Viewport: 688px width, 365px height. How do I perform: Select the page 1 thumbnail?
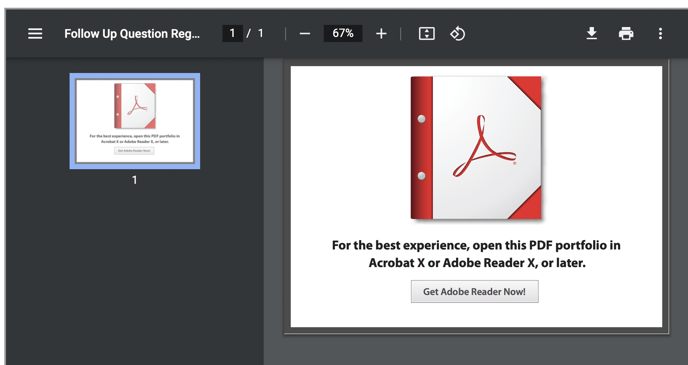[135, 121]
